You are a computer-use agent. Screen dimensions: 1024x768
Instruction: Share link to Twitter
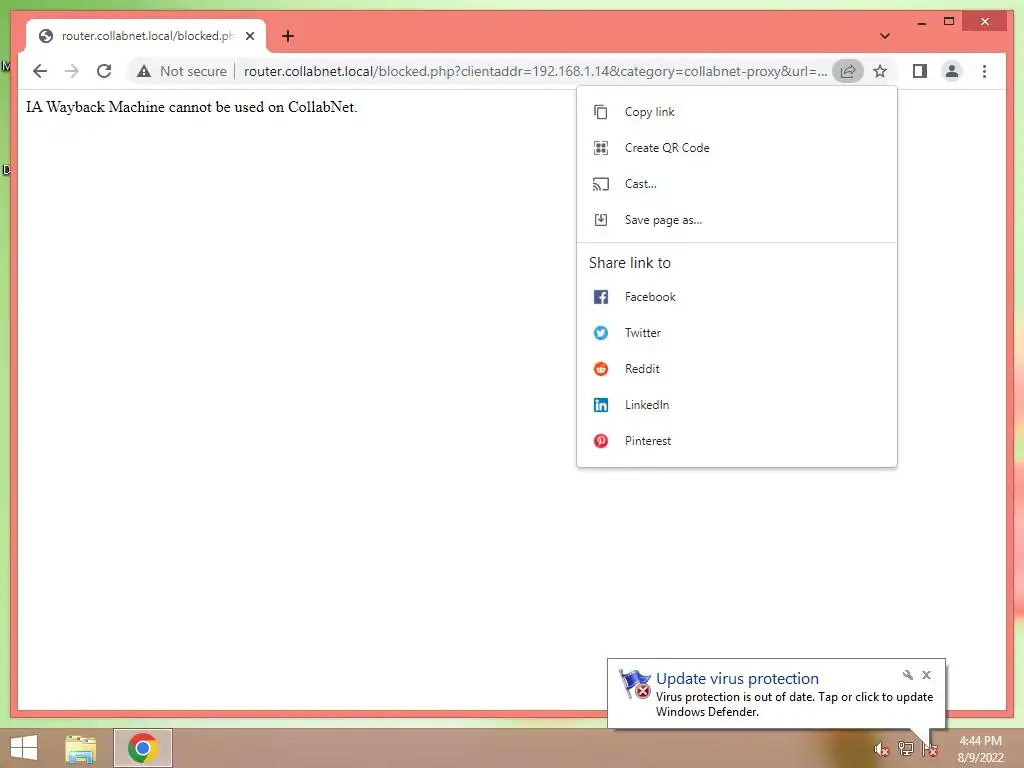point(737,332)
